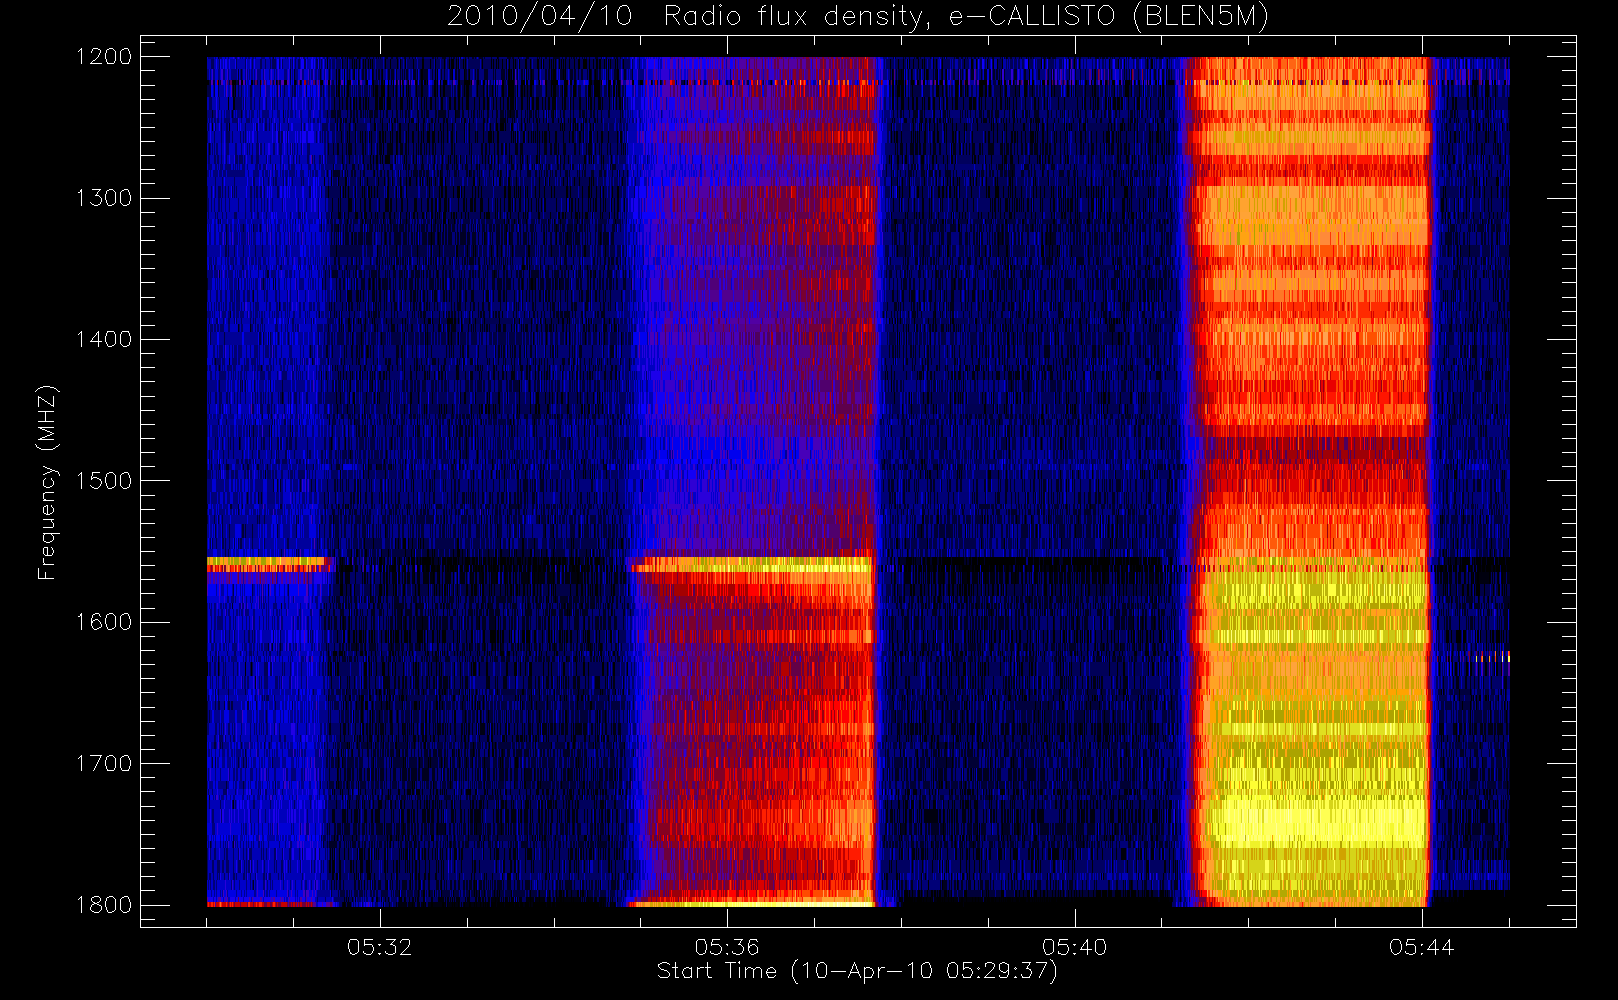Click the 05:44 time tick label
Image resolution: width=1618 pixels, height=1000 pixels.
tap(1421, 946)
